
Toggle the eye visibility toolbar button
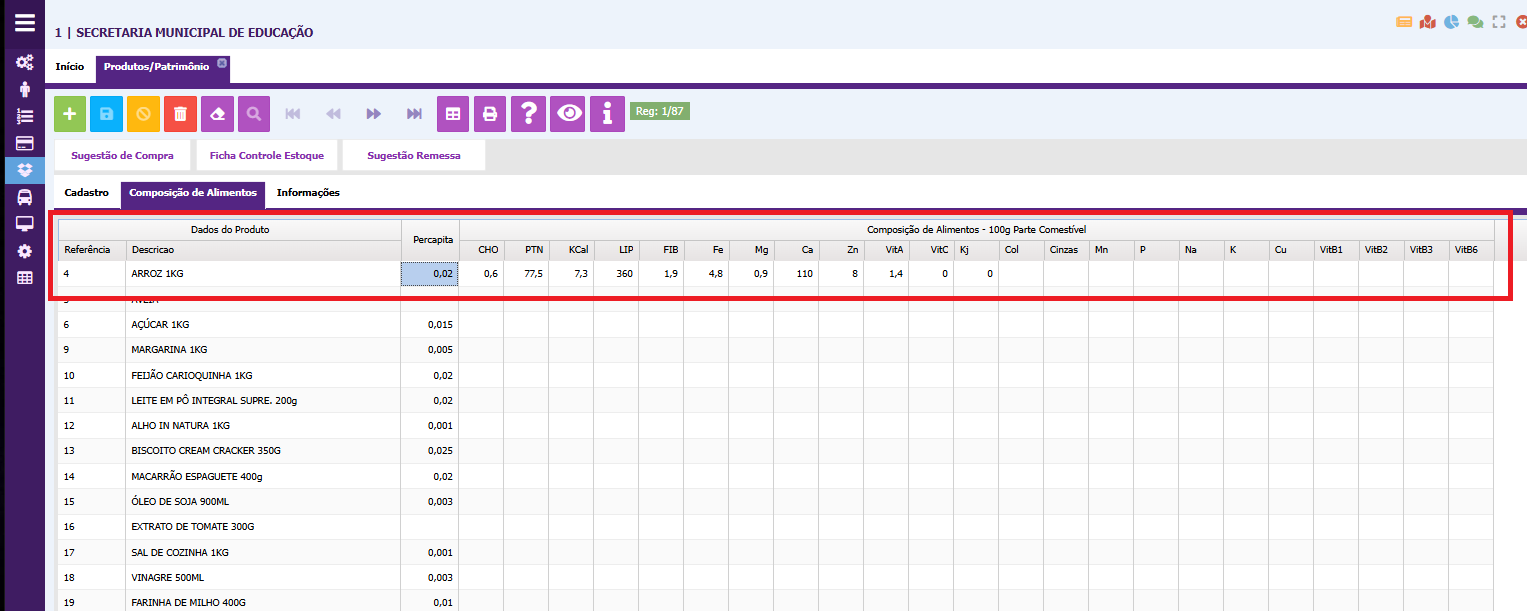568,114
